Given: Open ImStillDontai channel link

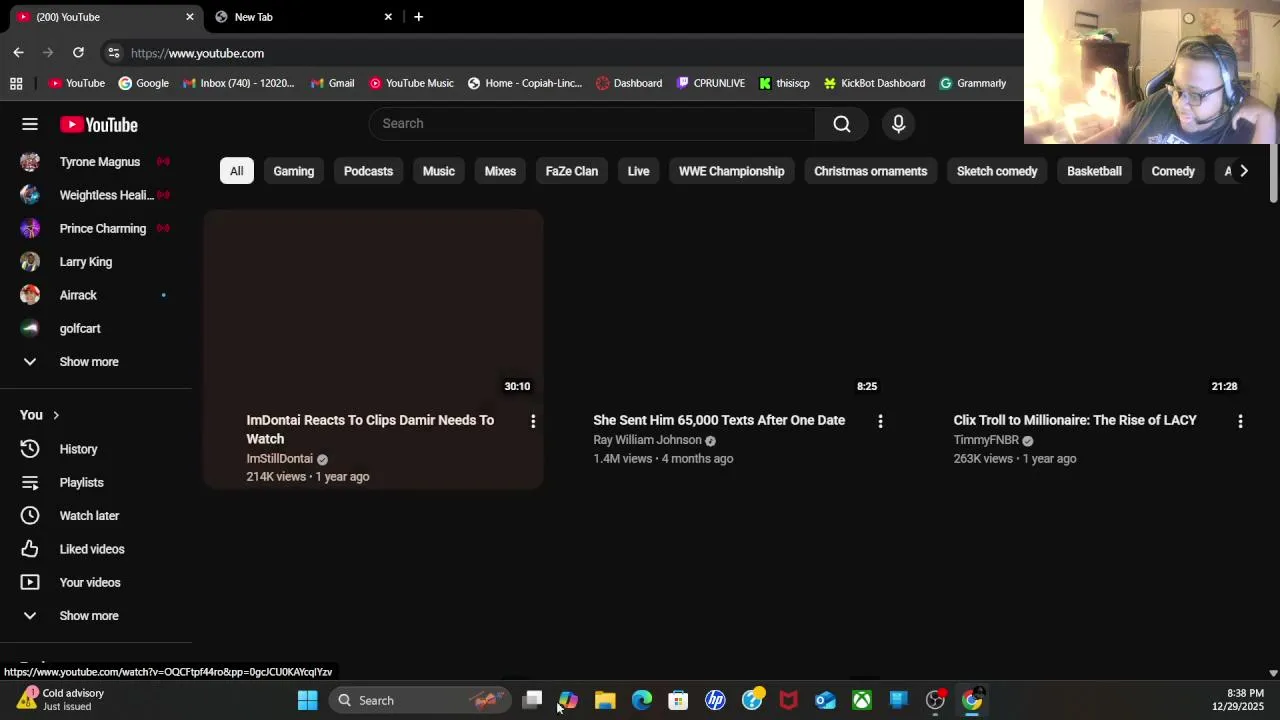Looking at the screenshot, I should [280, 459].
